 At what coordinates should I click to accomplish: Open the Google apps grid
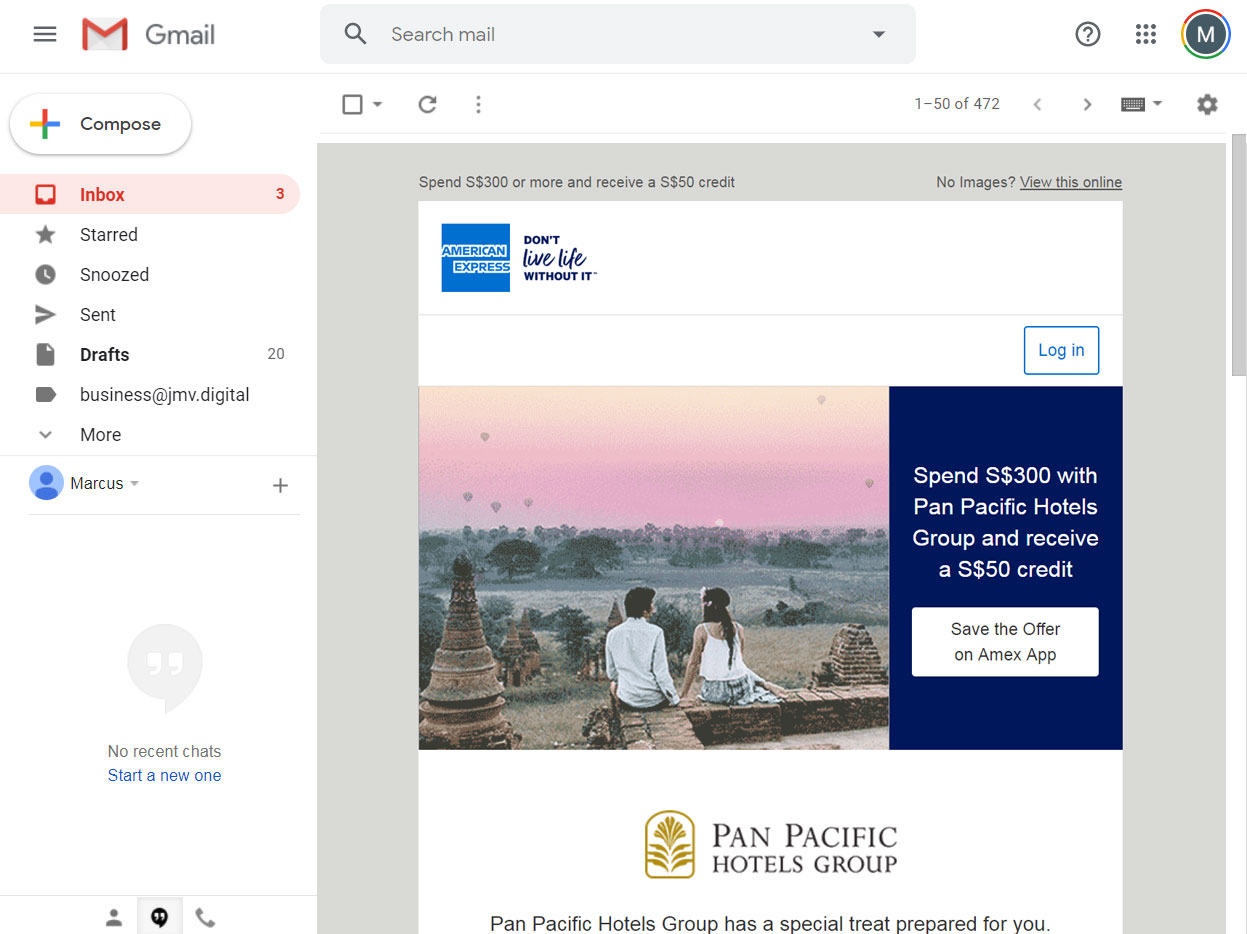[x=1146, y=34]
